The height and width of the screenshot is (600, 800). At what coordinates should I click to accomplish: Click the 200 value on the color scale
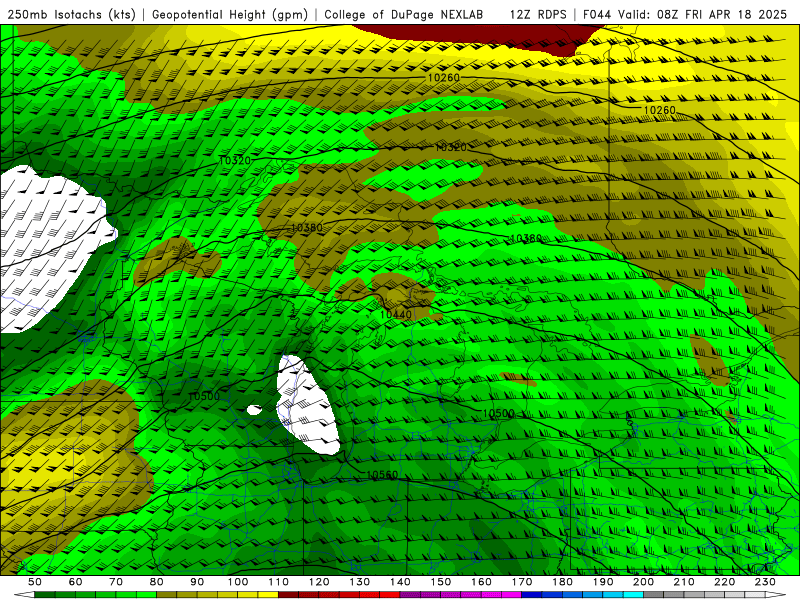(x=643, y=582)
